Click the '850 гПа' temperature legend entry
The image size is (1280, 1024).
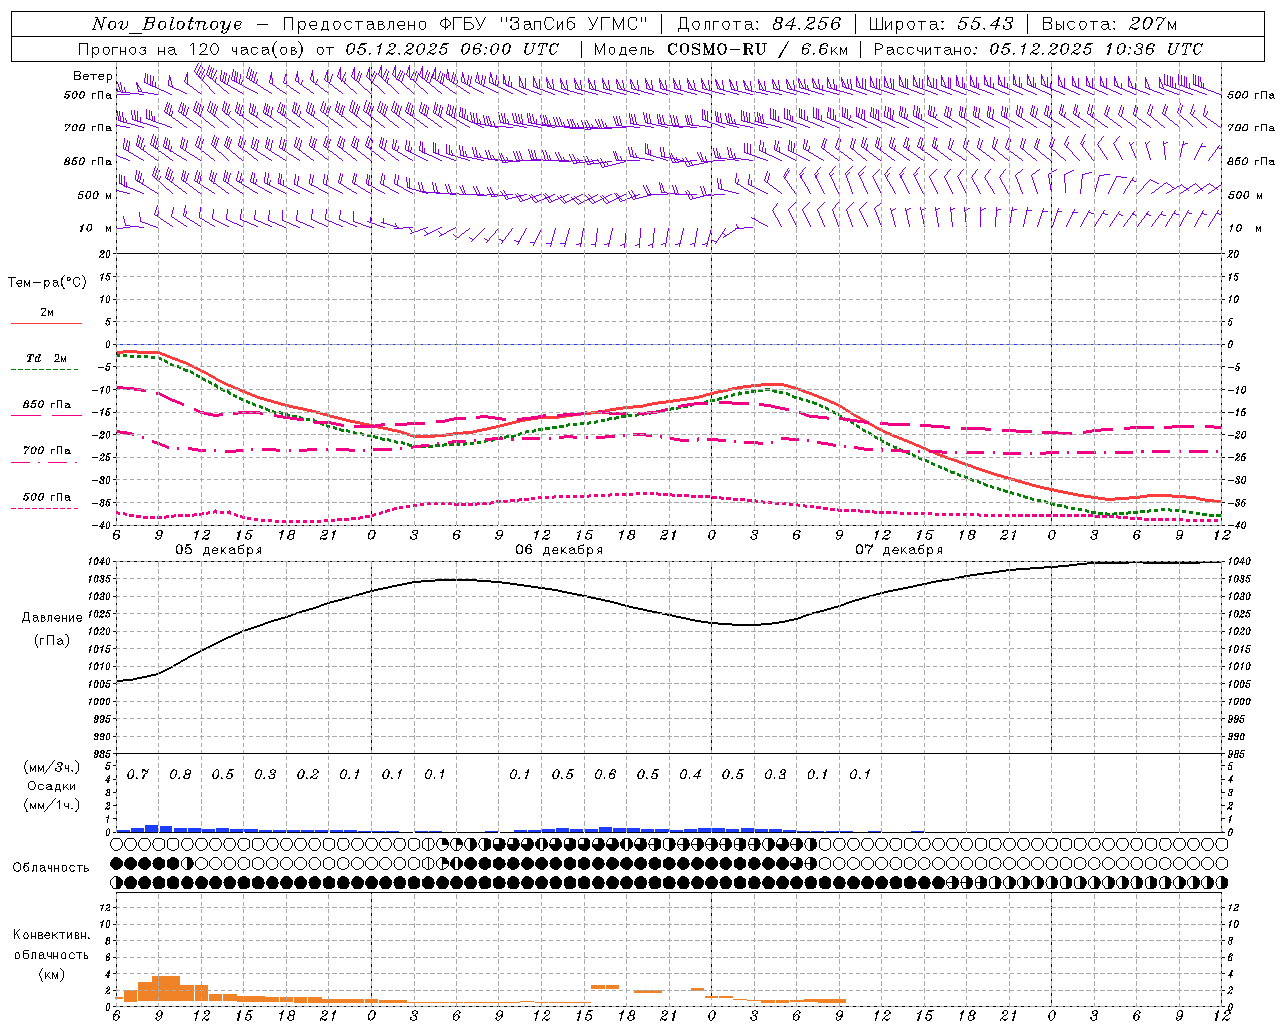tap(47, 405)
